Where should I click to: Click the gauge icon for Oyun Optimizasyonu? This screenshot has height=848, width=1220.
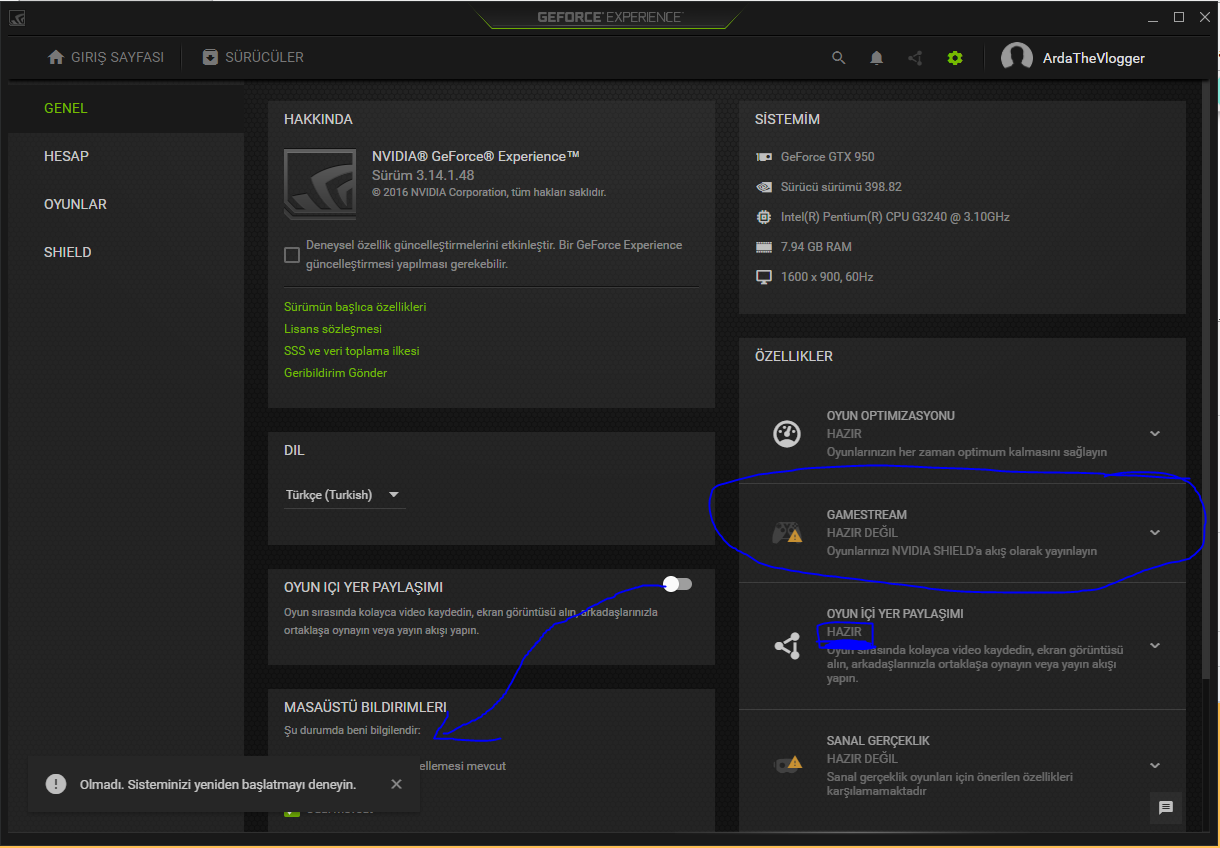coord(787,434)
